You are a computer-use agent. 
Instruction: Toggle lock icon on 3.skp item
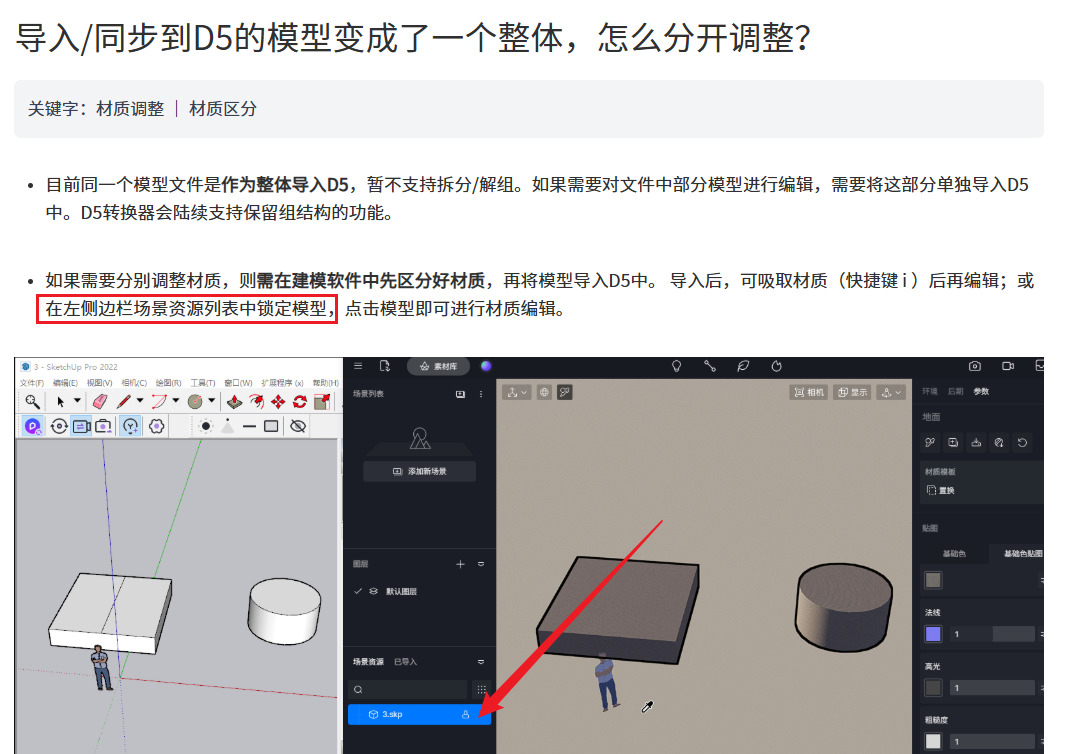click(x=465, y=715)
